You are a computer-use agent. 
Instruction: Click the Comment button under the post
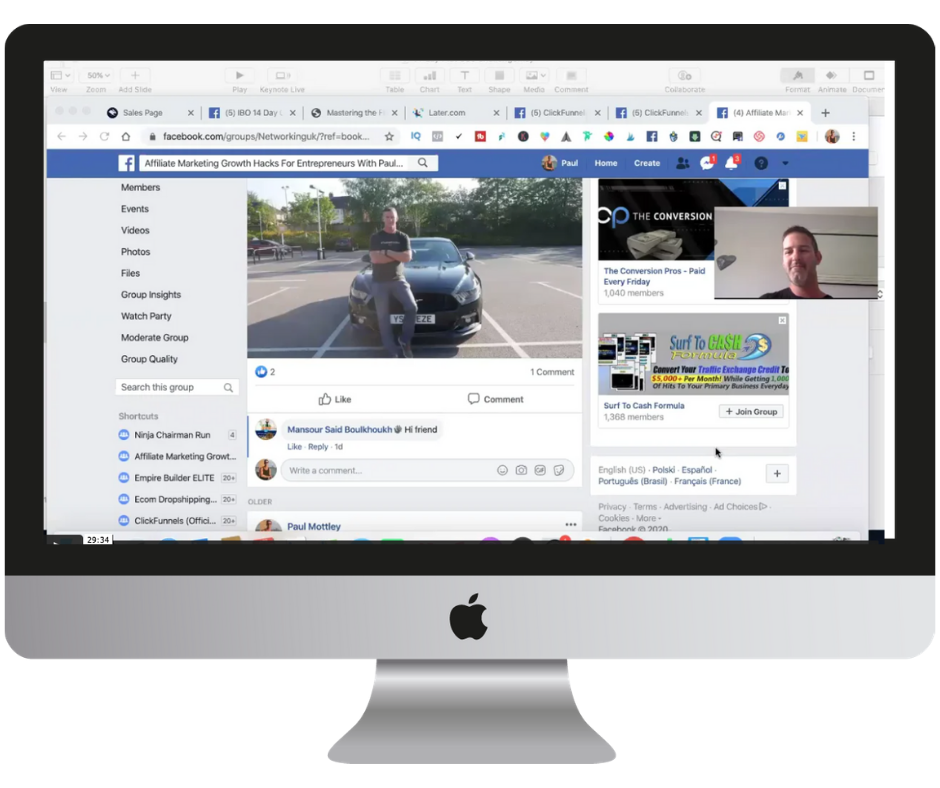495,399
